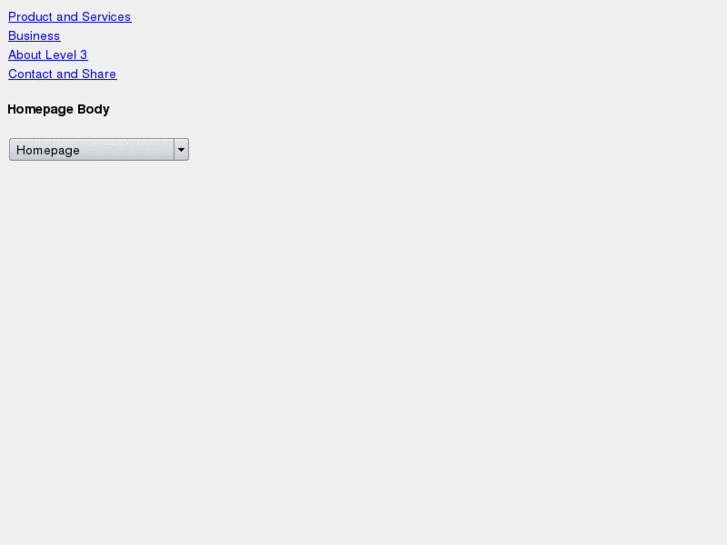This screenshot has width=727, height=545.
Task: Choose Contact and Share navigation item
Action: point(62,74)
